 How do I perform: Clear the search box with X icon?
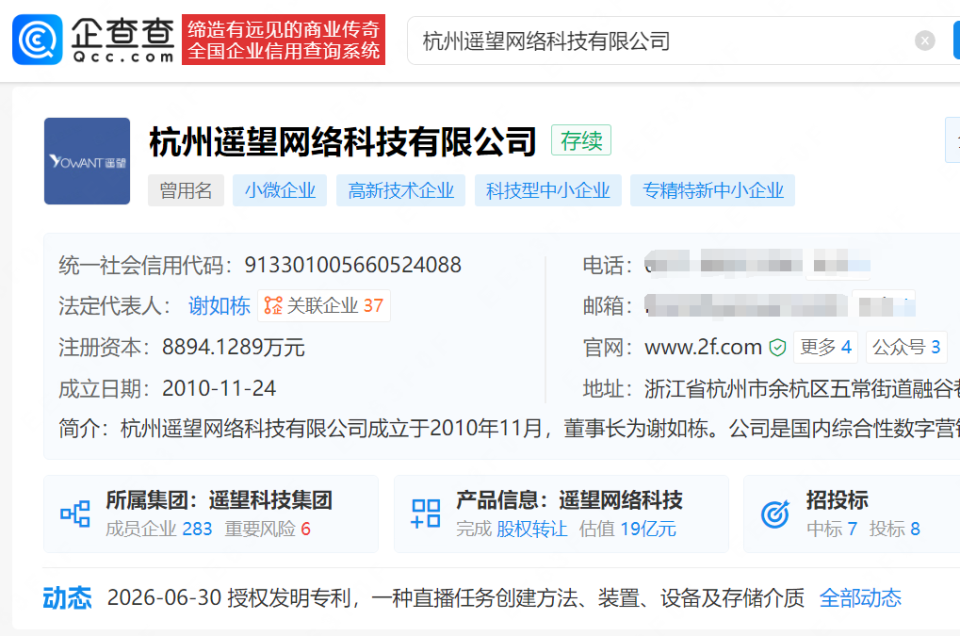924,40
